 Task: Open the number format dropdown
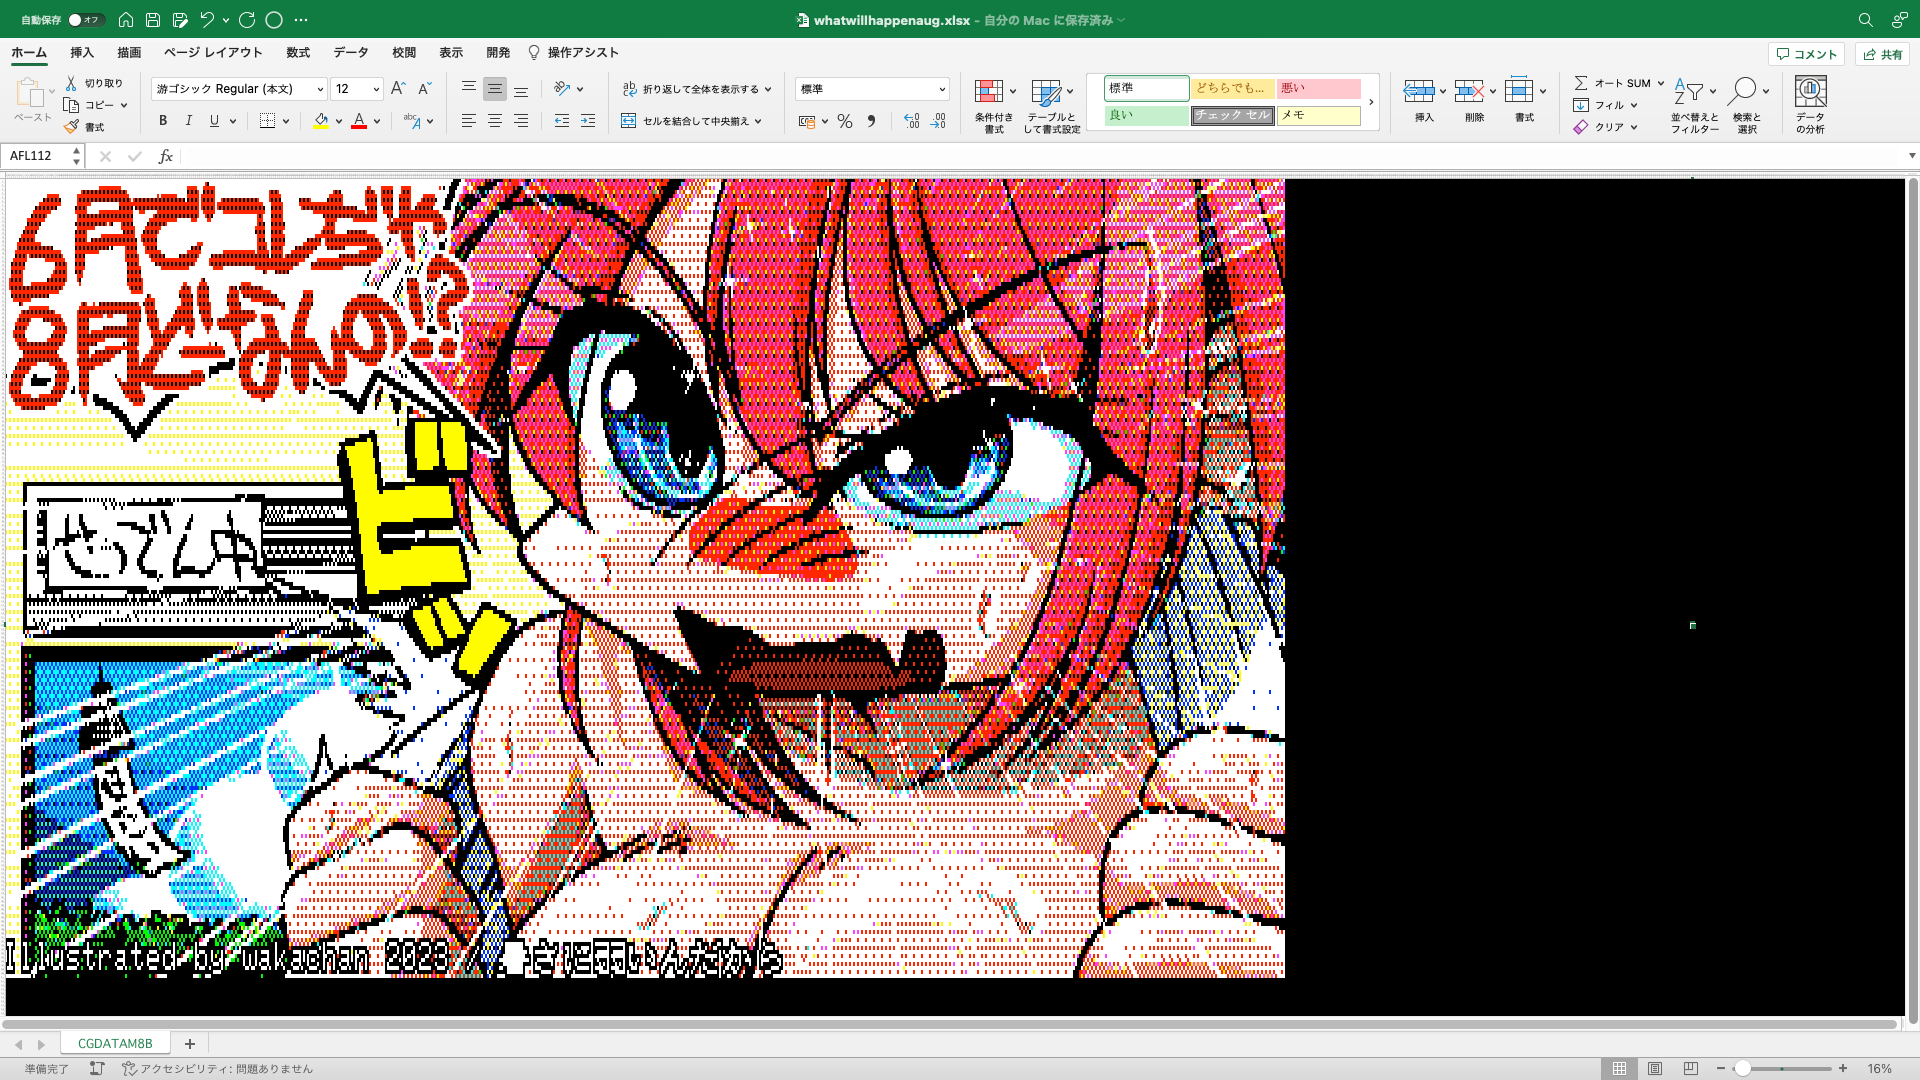941,89
